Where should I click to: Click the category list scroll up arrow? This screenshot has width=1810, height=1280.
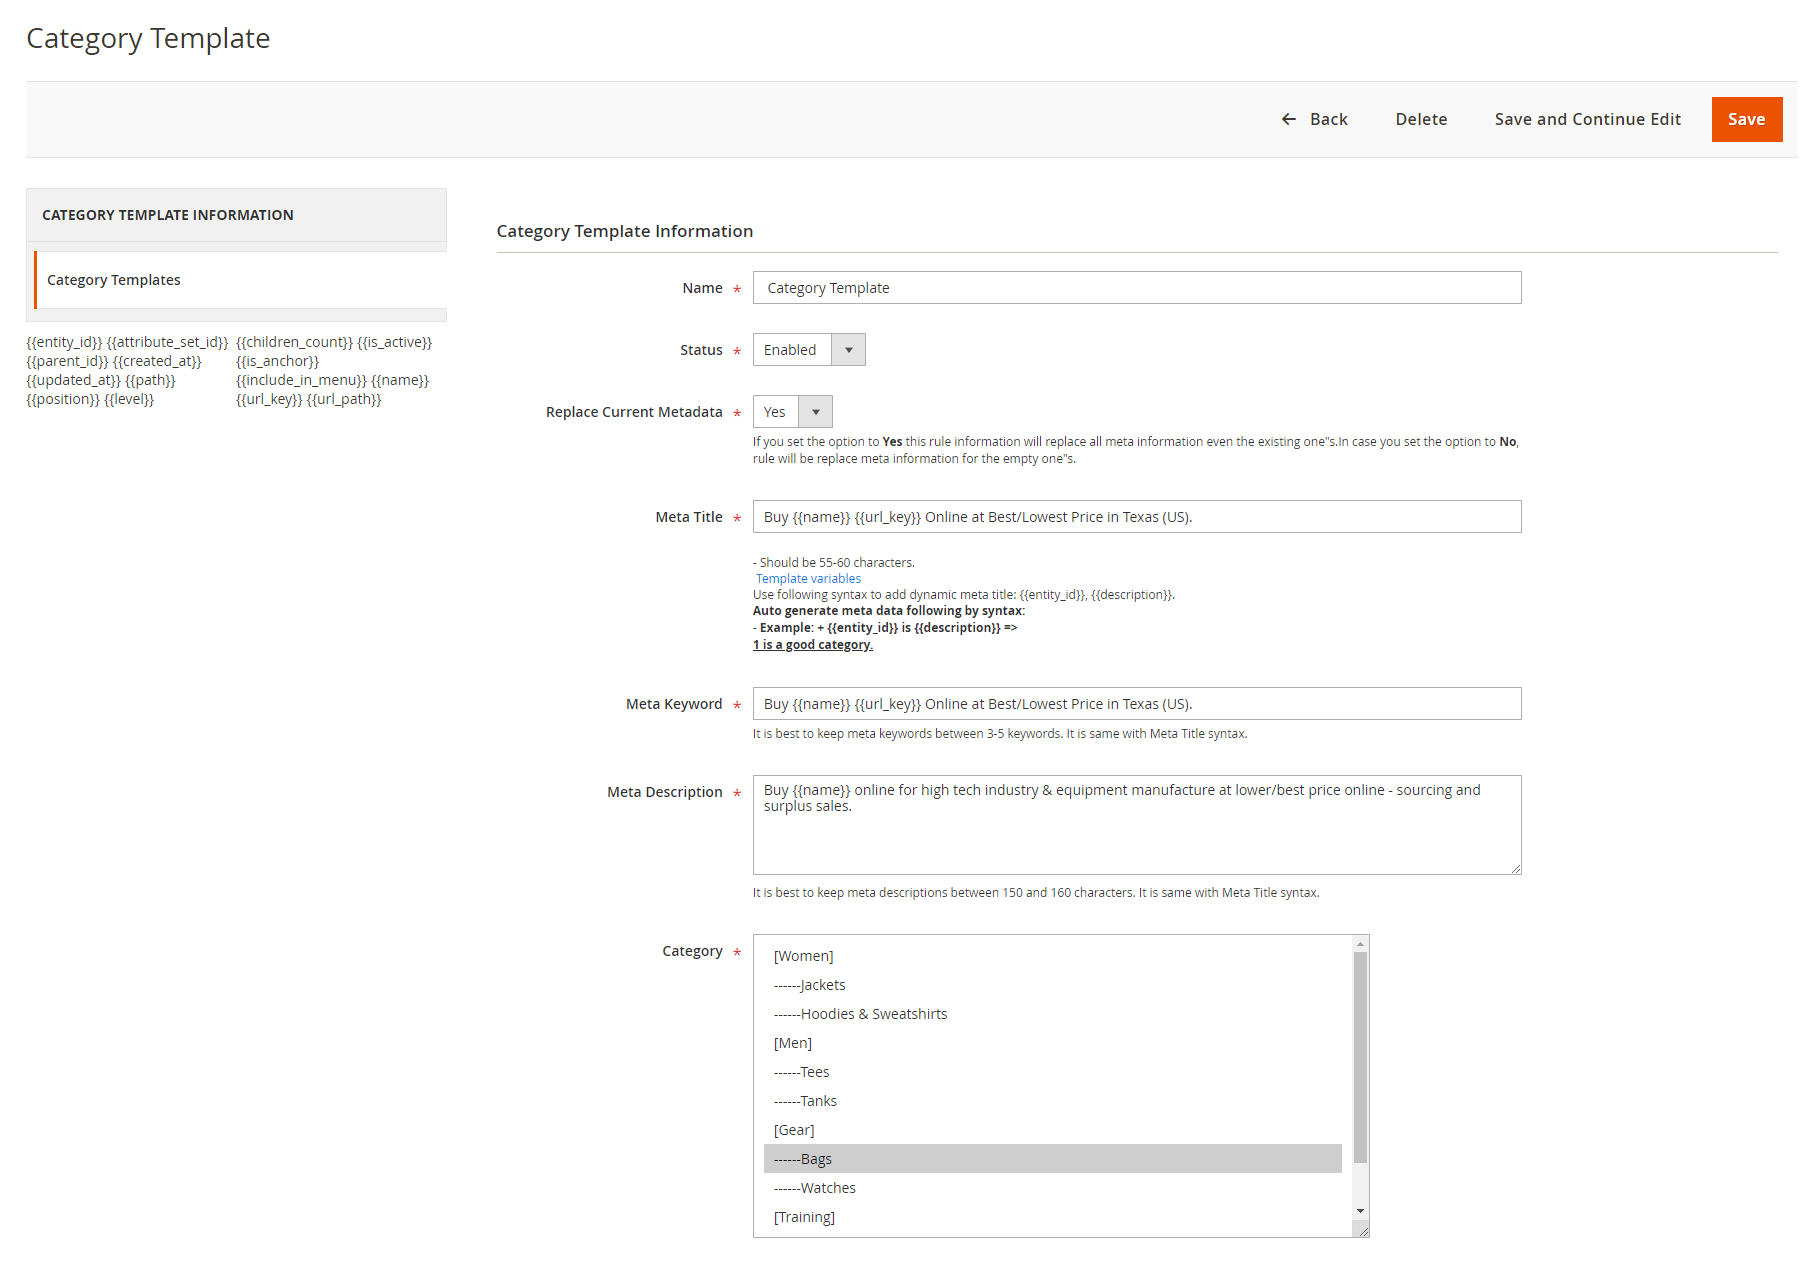click(1360, 944)
